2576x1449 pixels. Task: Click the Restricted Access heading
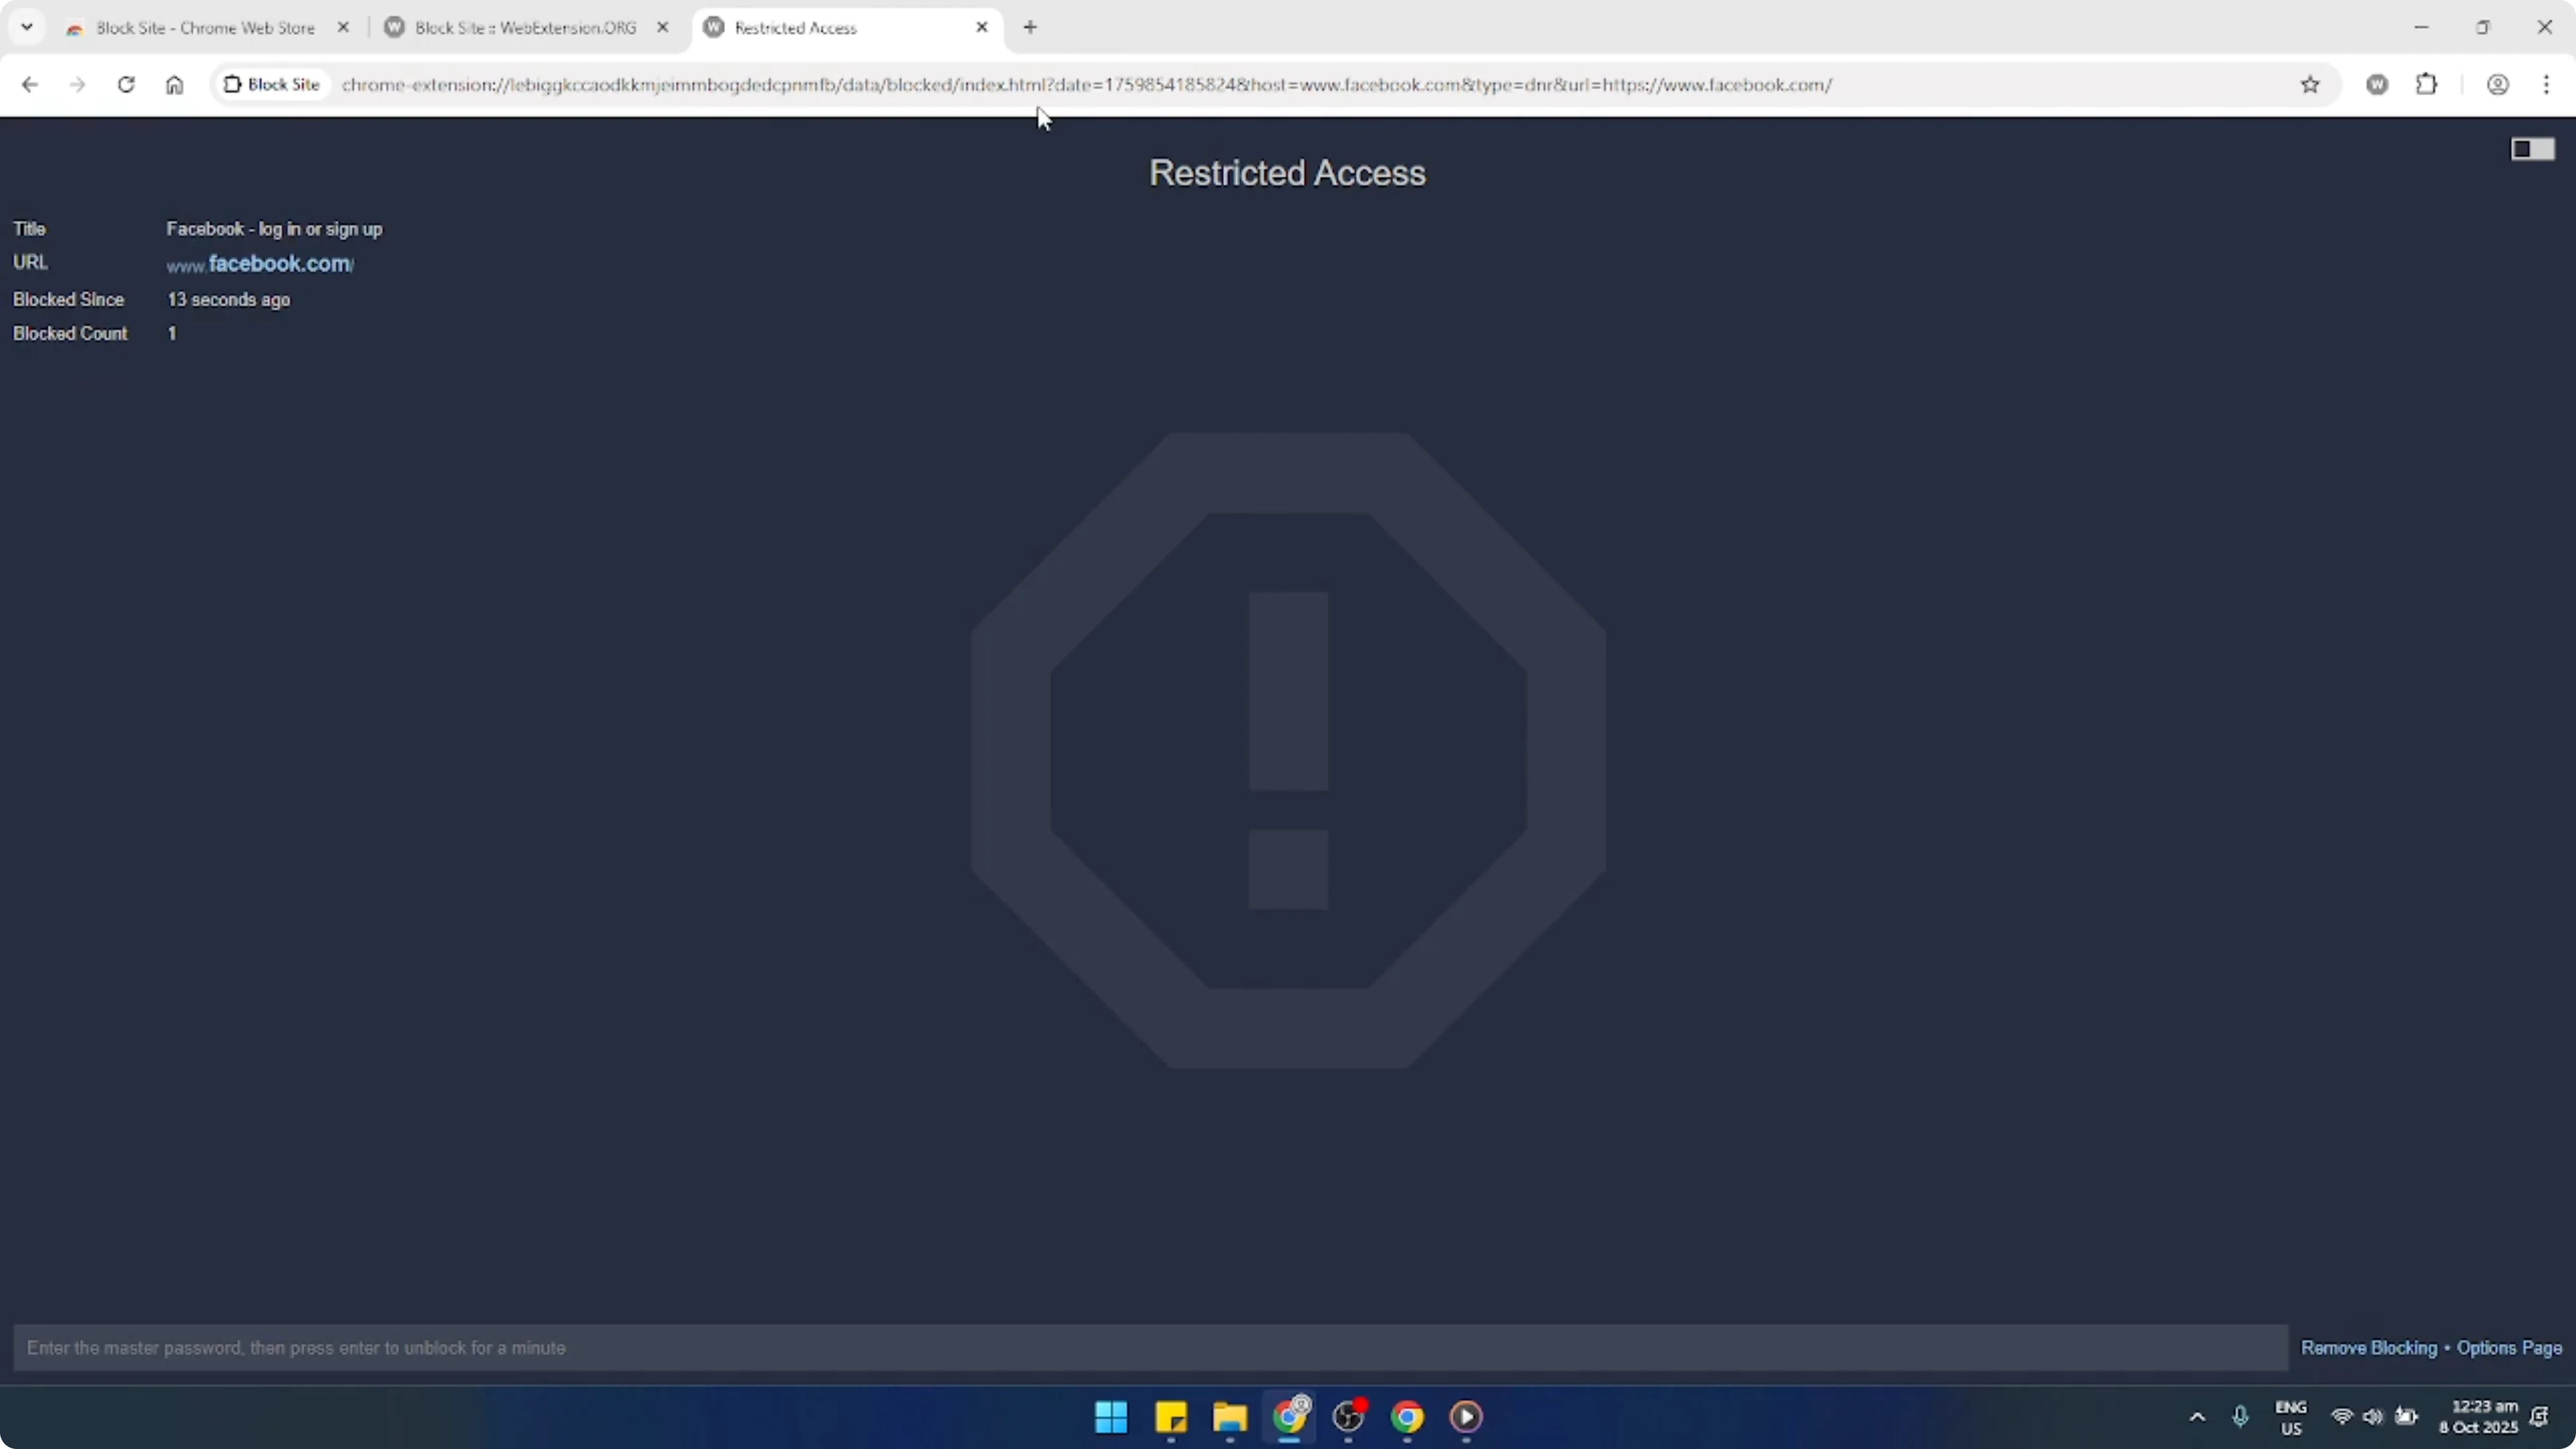coord(1287,173)
